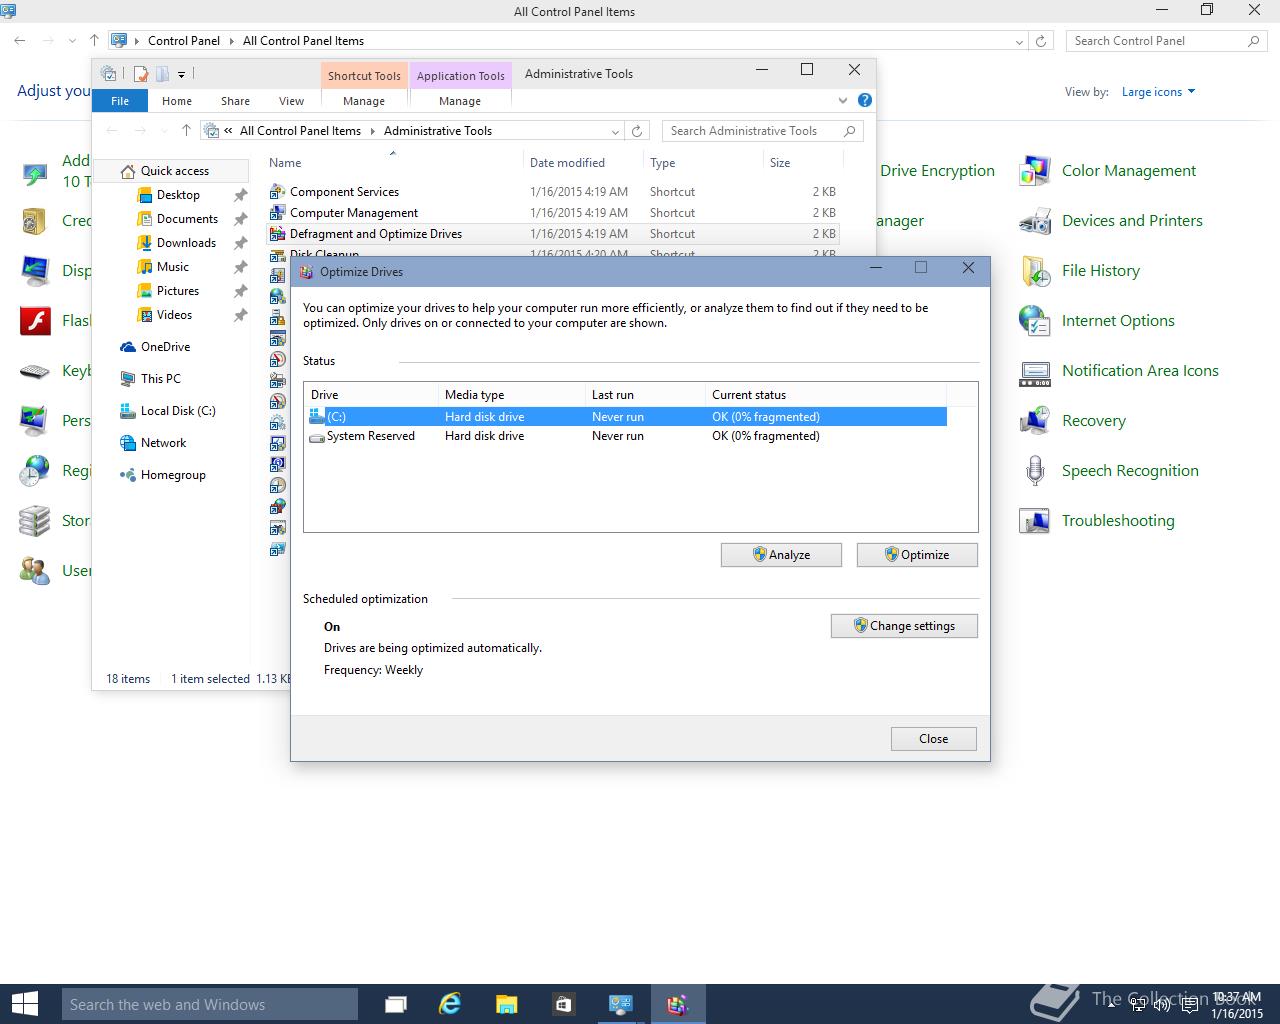1280x1024 pixels.
Task: Open Manage tab under Application Tools
Action: [x=460, y=101]
